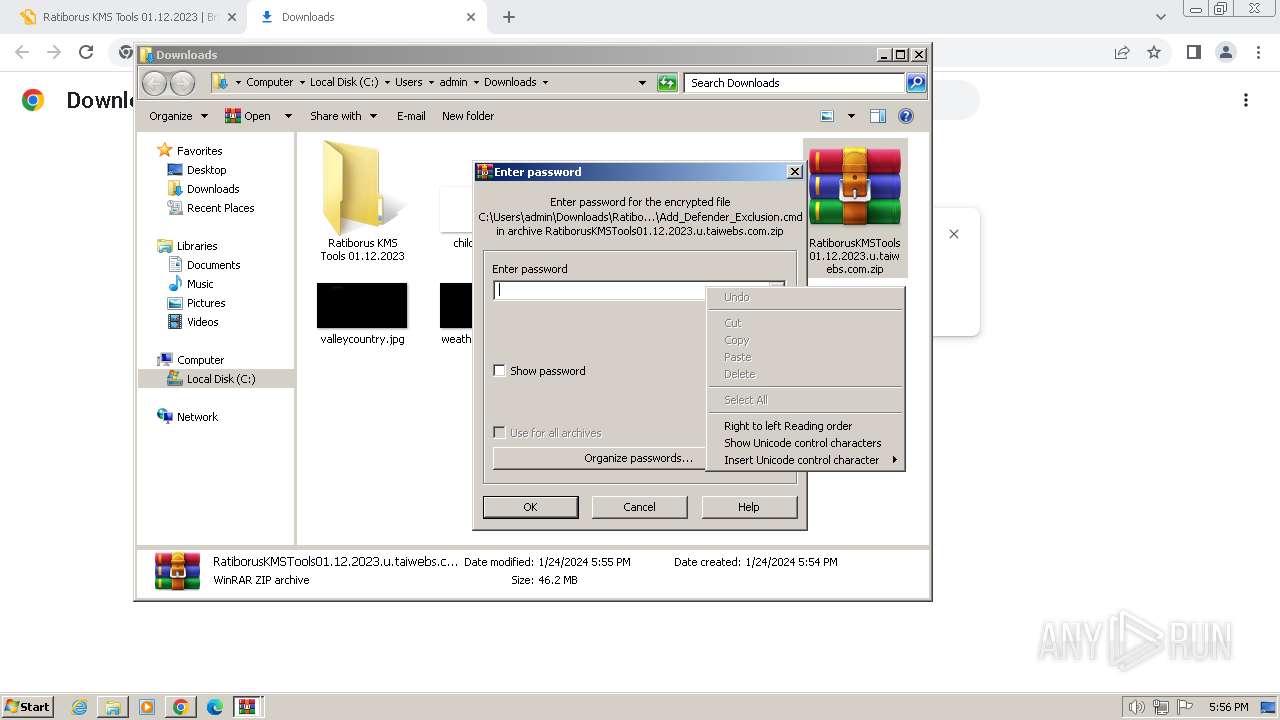
Task: Select Show Unicode control characters
Action: pos(805,443)
